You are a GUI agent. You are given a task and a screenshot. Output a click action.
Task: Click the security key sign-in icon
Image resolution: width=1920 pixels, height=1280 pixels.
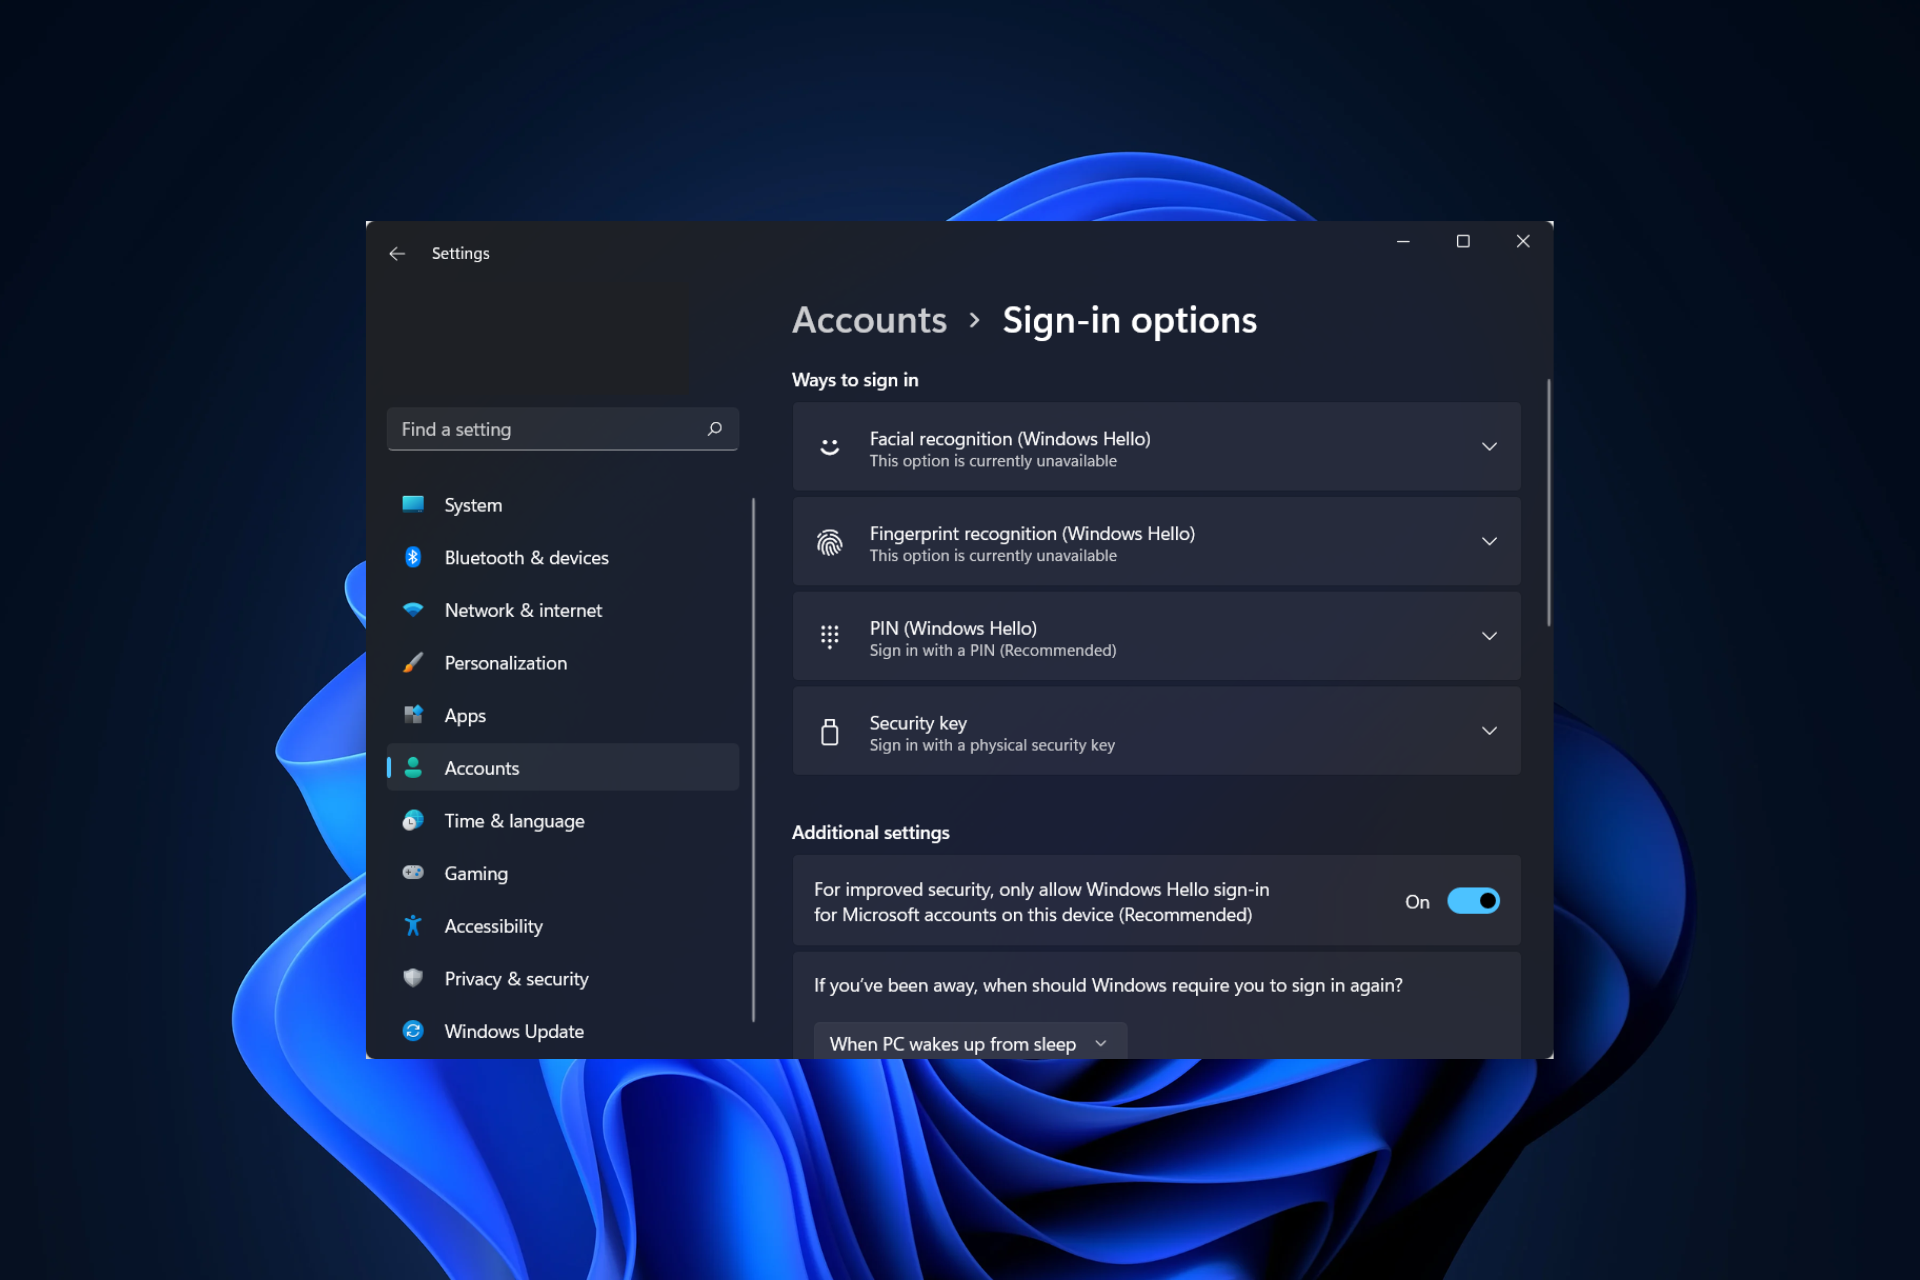click(x=829, y=731)
